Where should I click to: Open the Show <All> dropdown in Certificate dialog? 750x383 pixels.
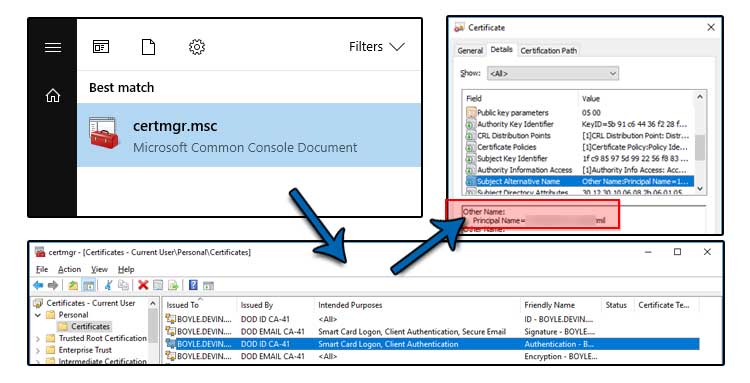[x=553, y=74]
